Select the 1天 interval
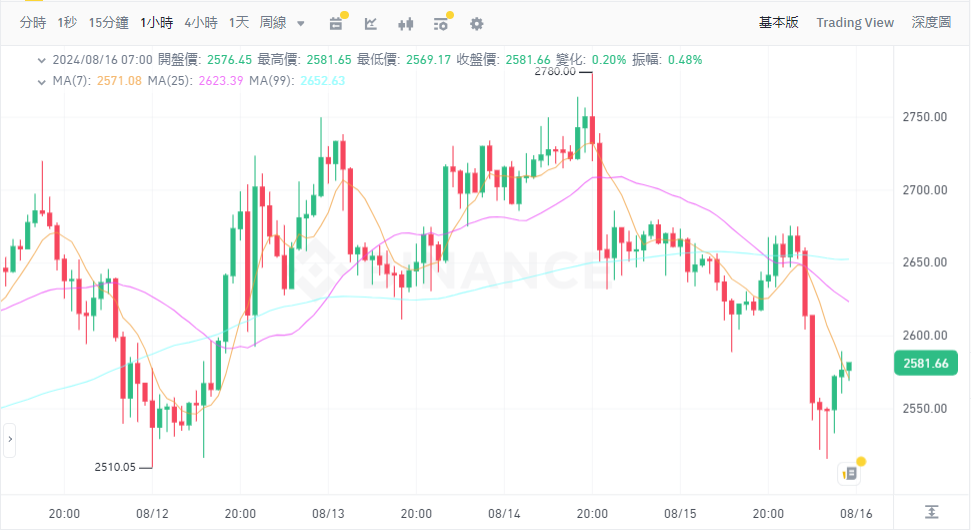The height and width of the screenshot is (530, 971). click(238, 22)
